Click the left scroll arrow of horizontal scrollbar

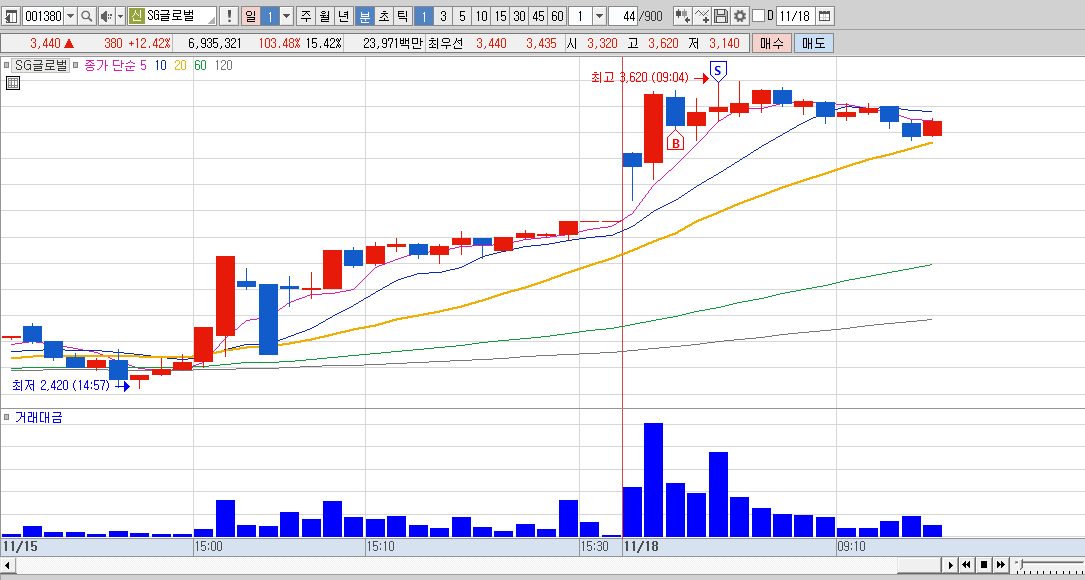point(7,565)
